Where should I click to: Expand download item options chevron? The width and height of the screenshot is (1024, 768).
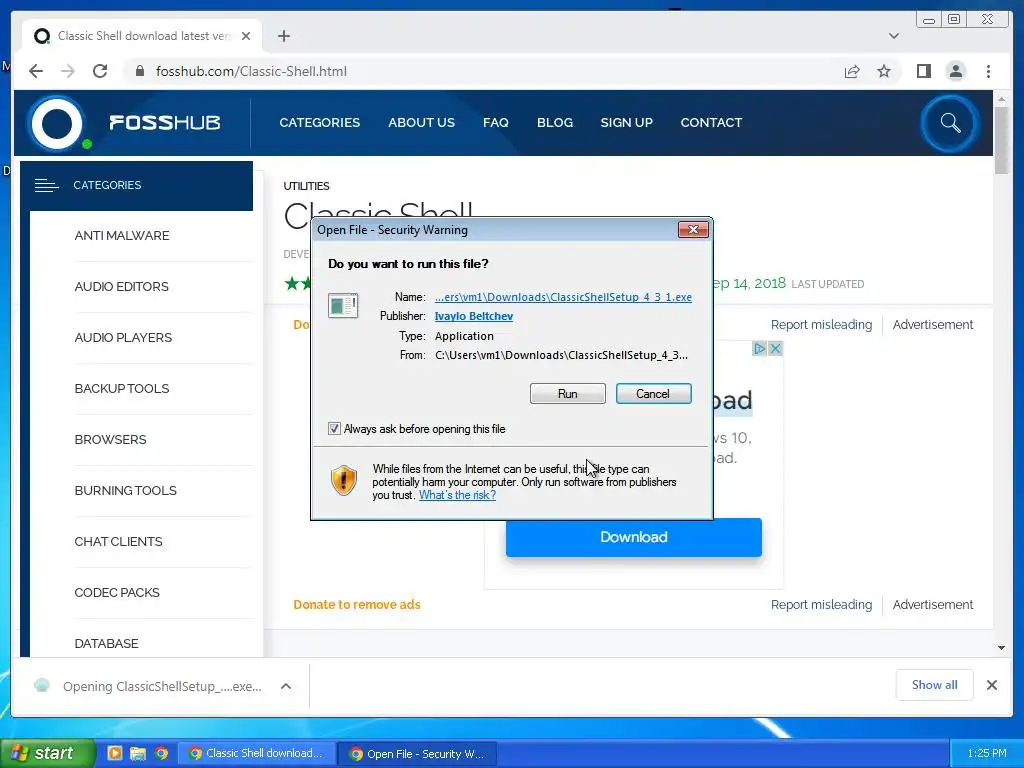pos(286,686)
